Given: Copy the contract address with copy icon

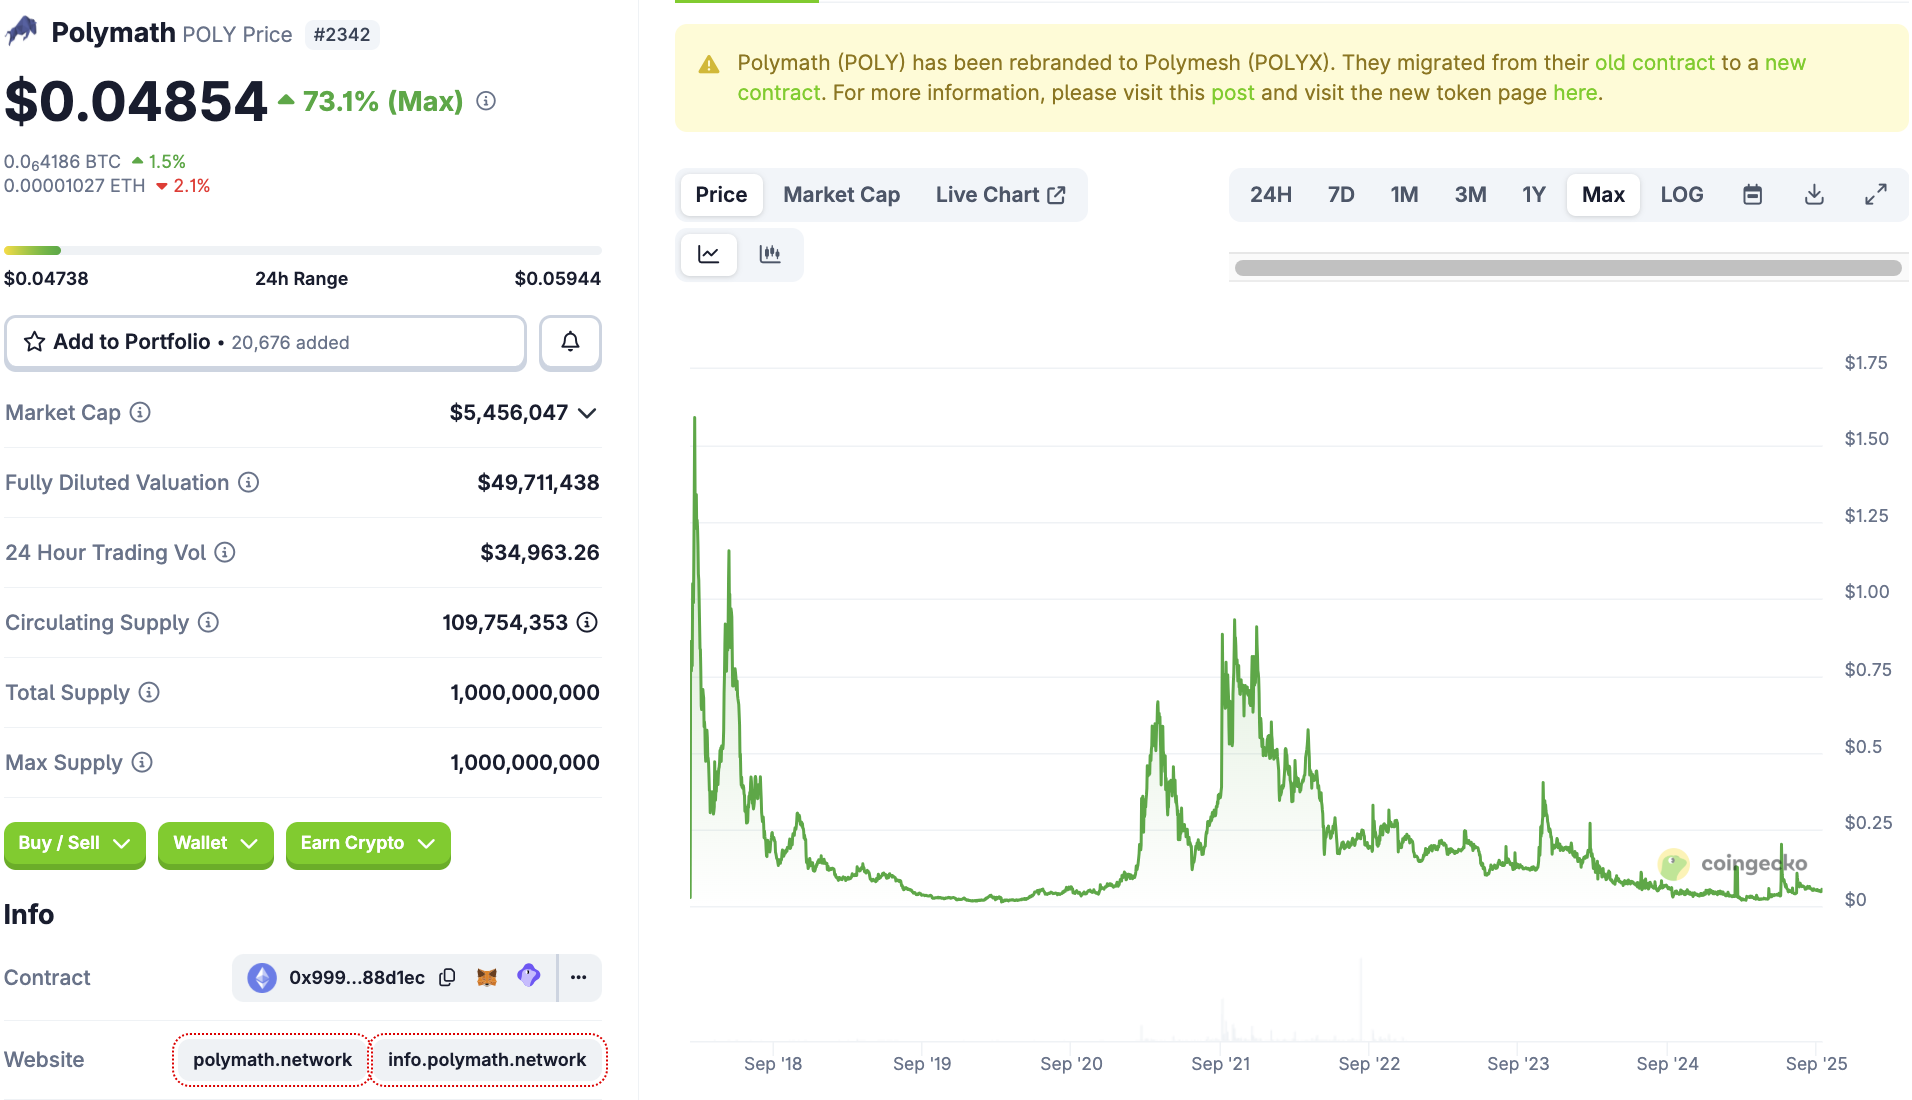Looking at the screenshot, I should [448, 977].
